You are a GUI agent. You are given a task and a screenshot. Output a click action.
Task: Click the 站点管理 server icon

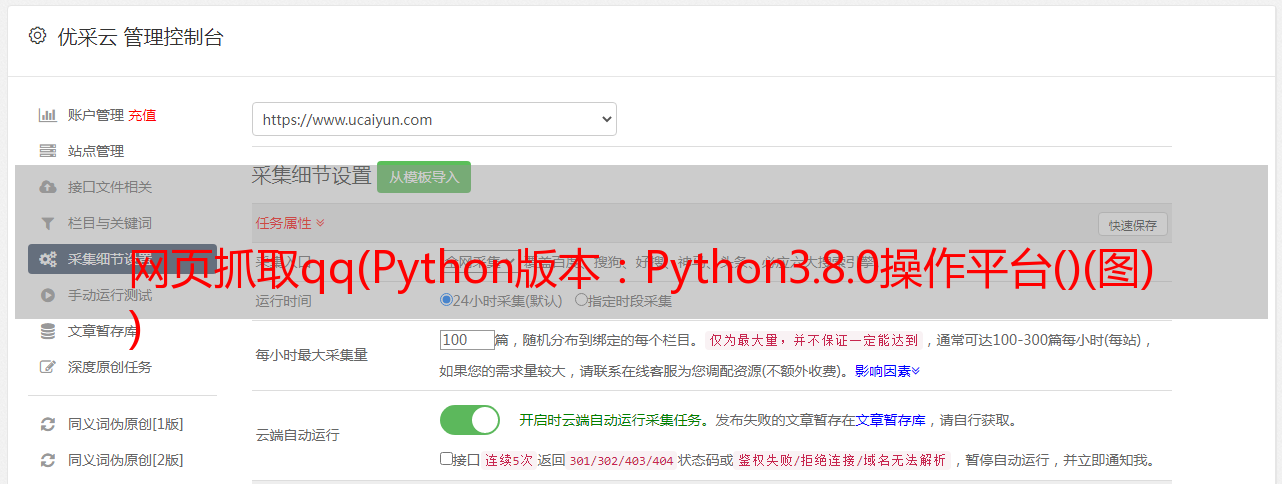tap(47, 151)
